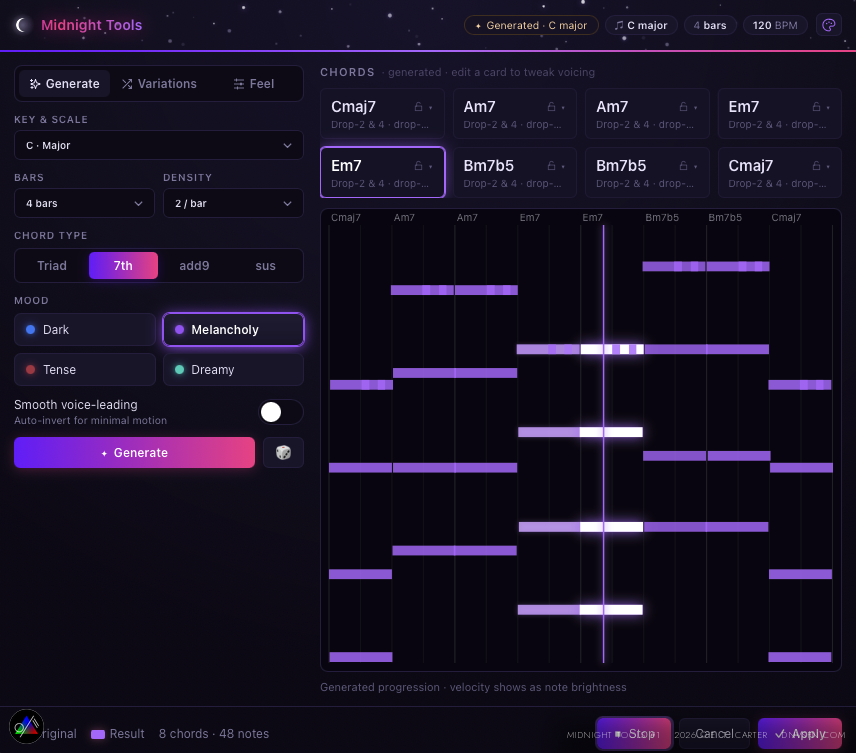
Task: Click lock icon on first Am7 card
Action: tap(551, 107)
